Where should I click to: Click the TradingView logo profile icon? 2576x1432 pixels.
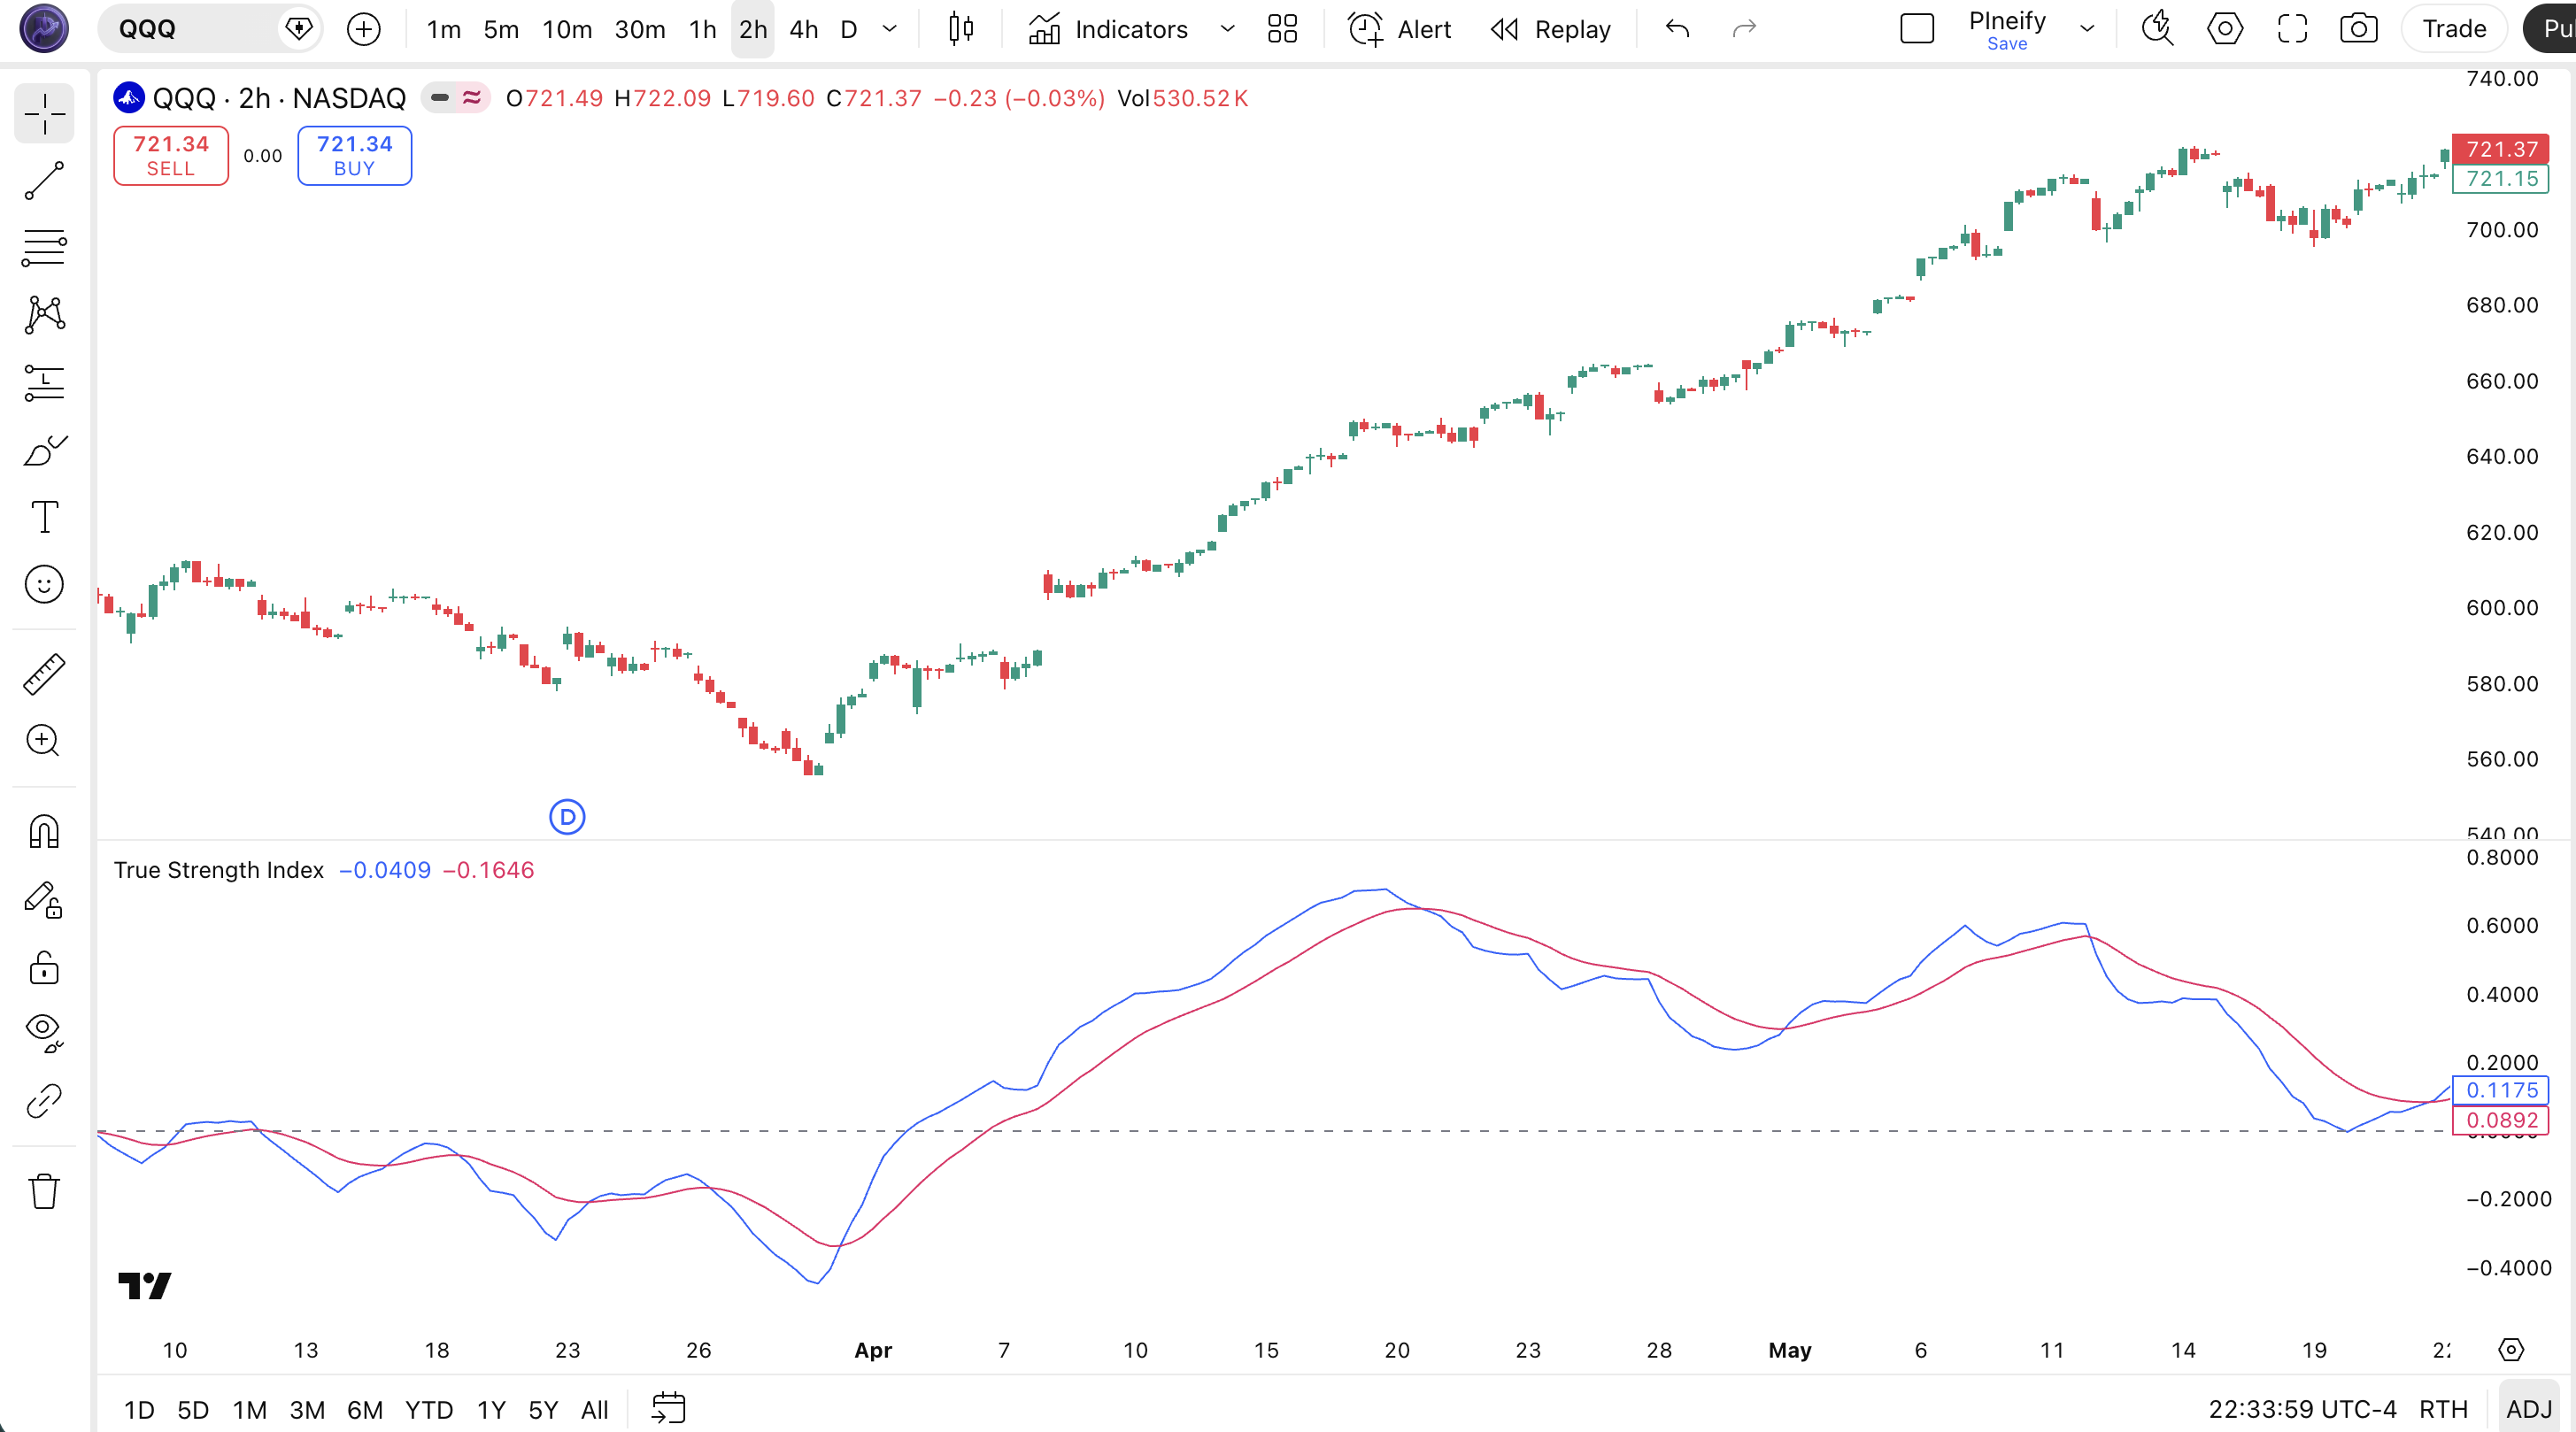click(x=44, y=28)
